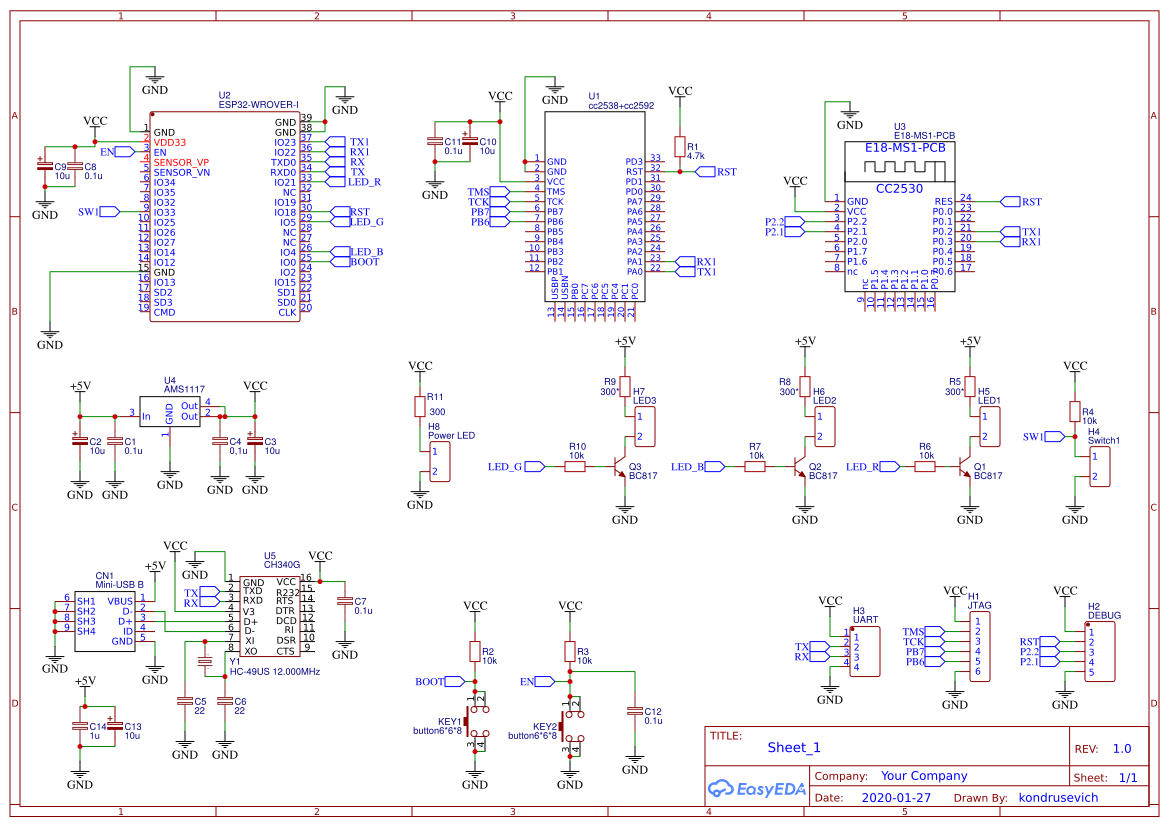Select resistor R6 10k symbol
The image size is (1169, 827).
[x=924, y=467]
